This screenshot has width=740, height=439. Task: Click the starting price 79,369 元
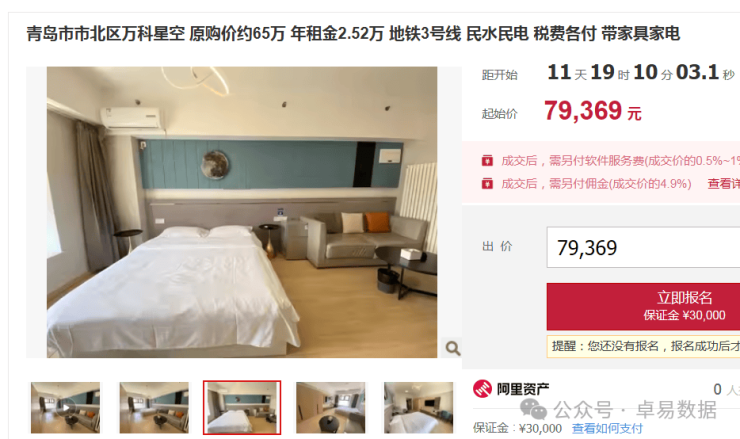tap(593, 111)
